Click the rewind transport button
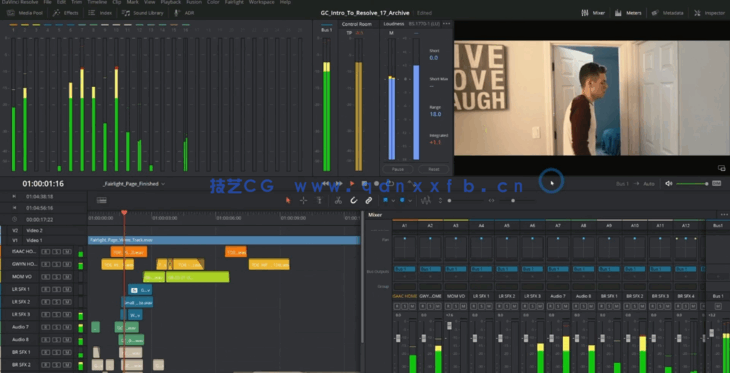 pos(326,183)
